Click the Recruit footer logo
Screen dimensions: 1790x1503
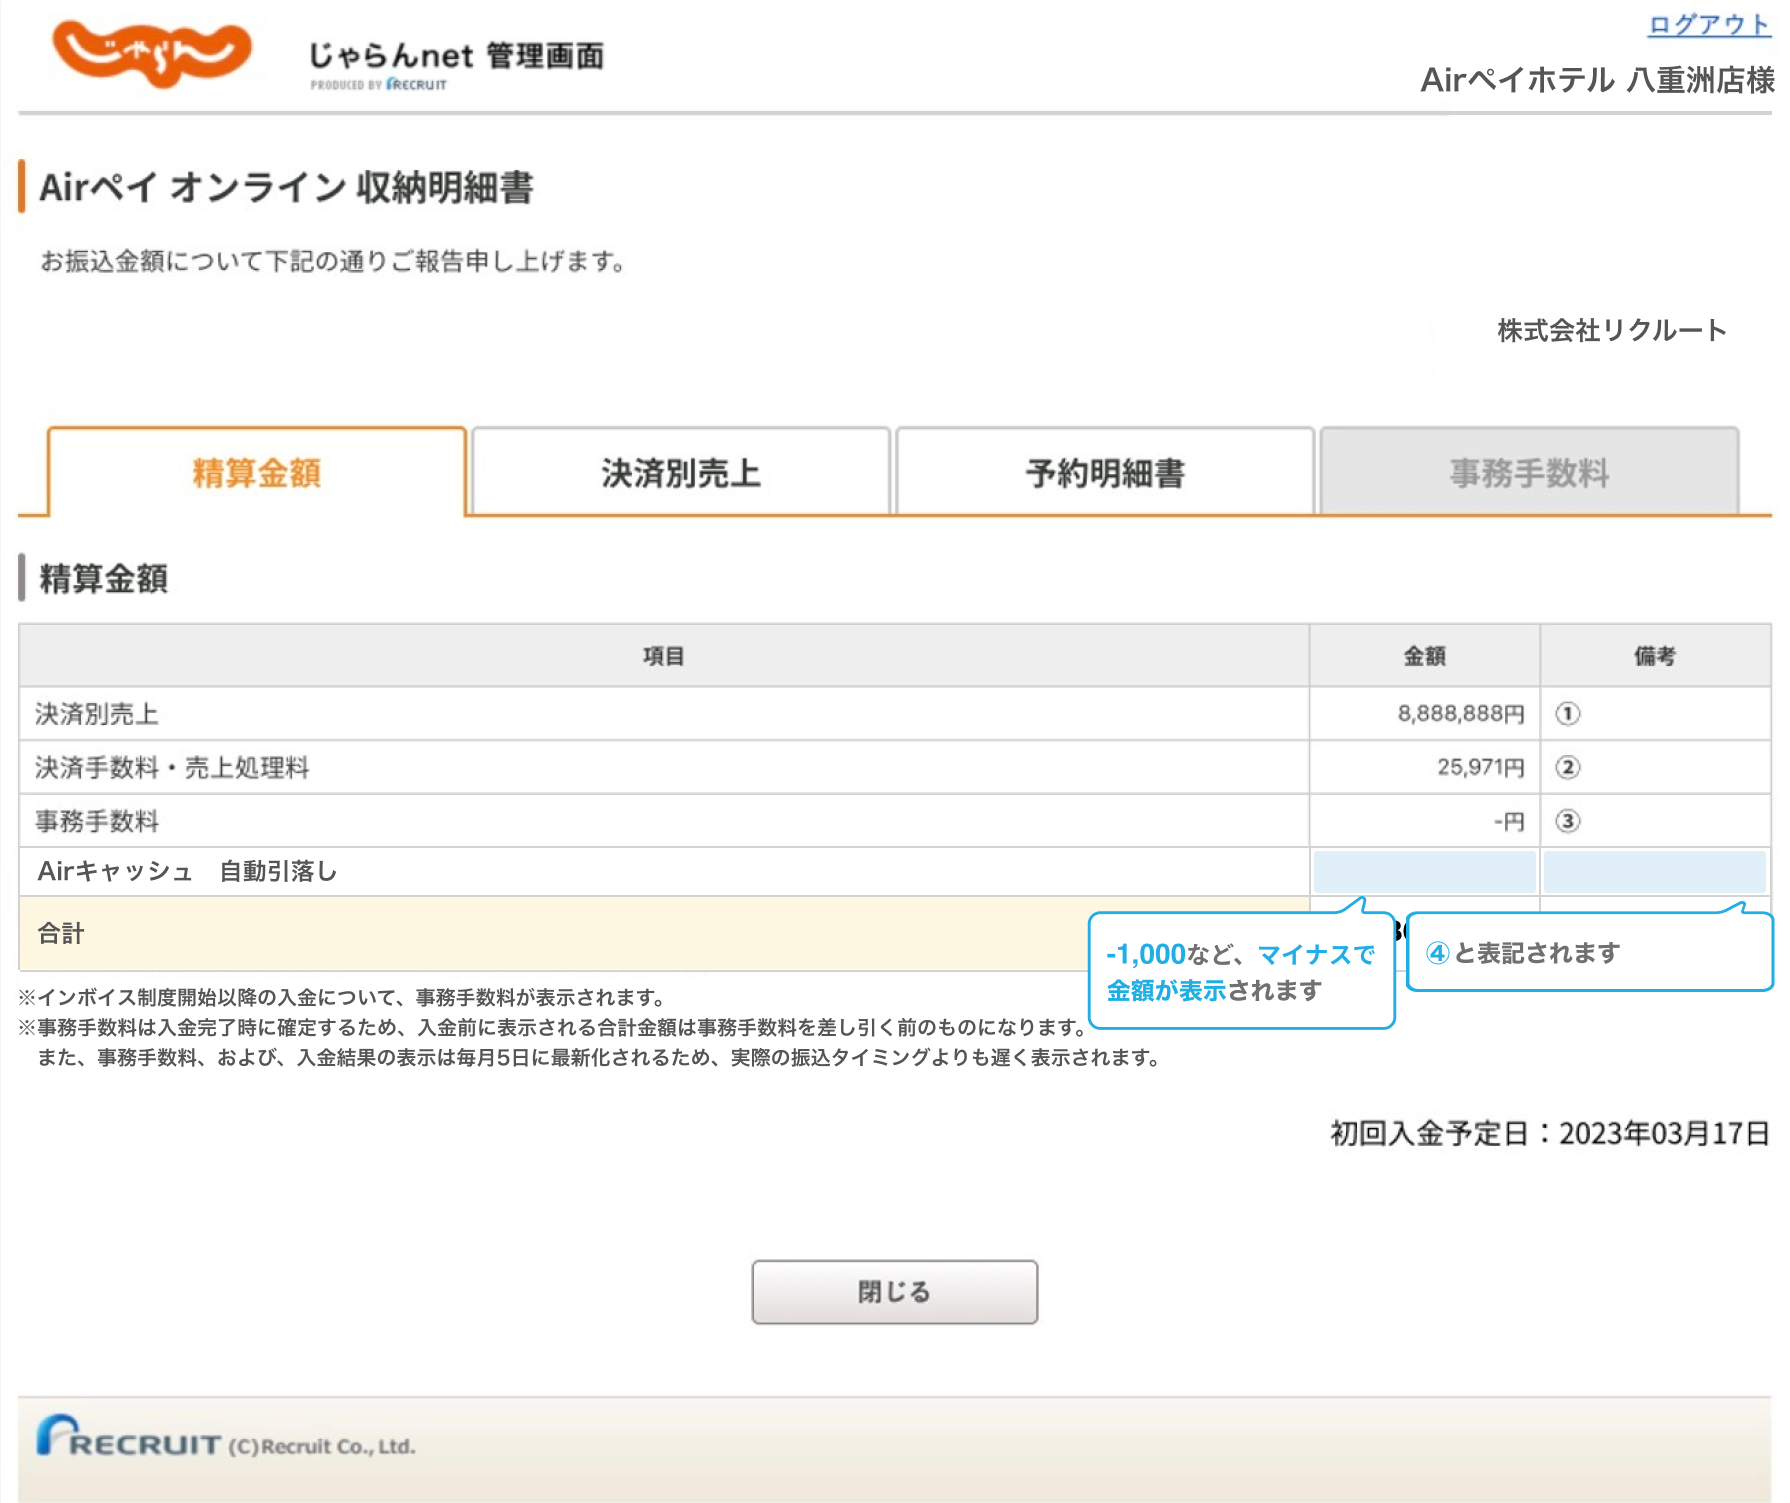[x=128, y=1437]
